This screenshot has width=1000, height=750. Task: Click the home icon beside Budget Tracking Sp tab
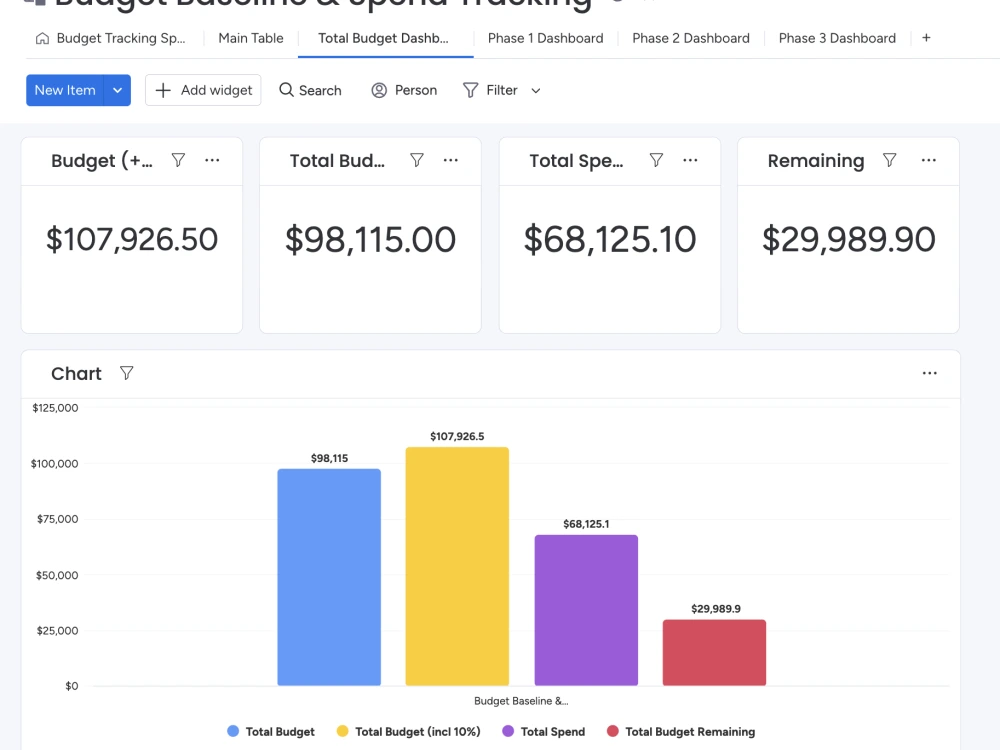coord(40,38)
